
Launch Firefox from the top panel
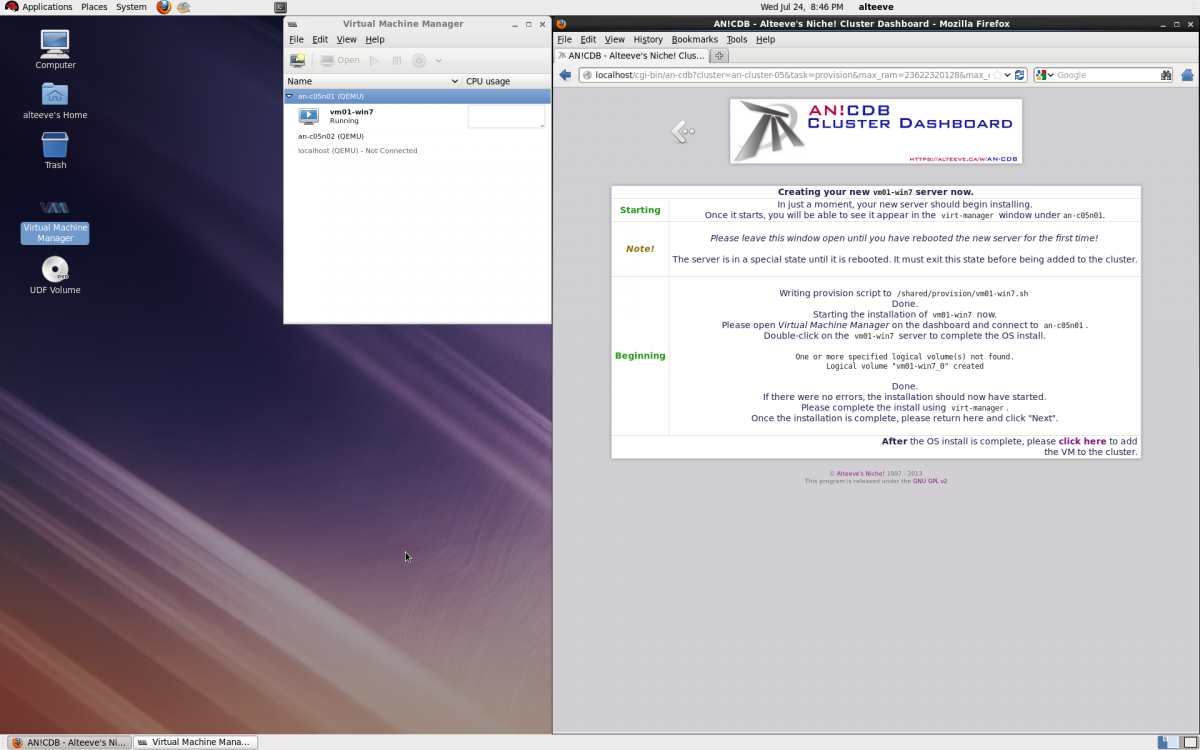click(164, 7)
